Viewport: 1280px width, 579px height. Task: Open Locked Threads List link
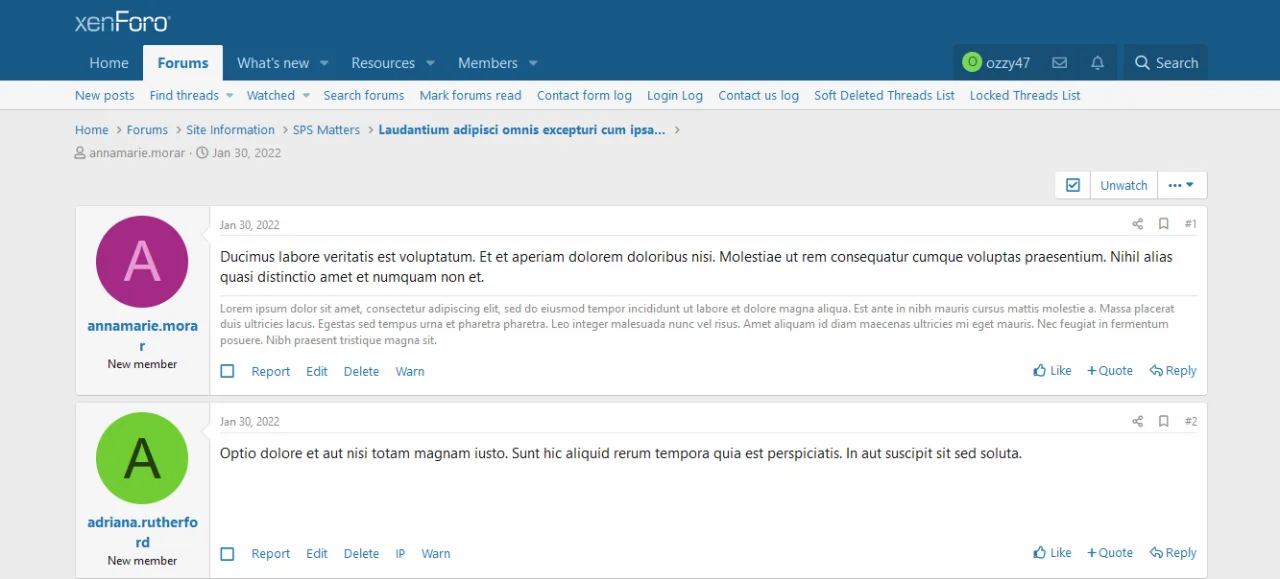pyautogui.click(x=1024, y=95)
